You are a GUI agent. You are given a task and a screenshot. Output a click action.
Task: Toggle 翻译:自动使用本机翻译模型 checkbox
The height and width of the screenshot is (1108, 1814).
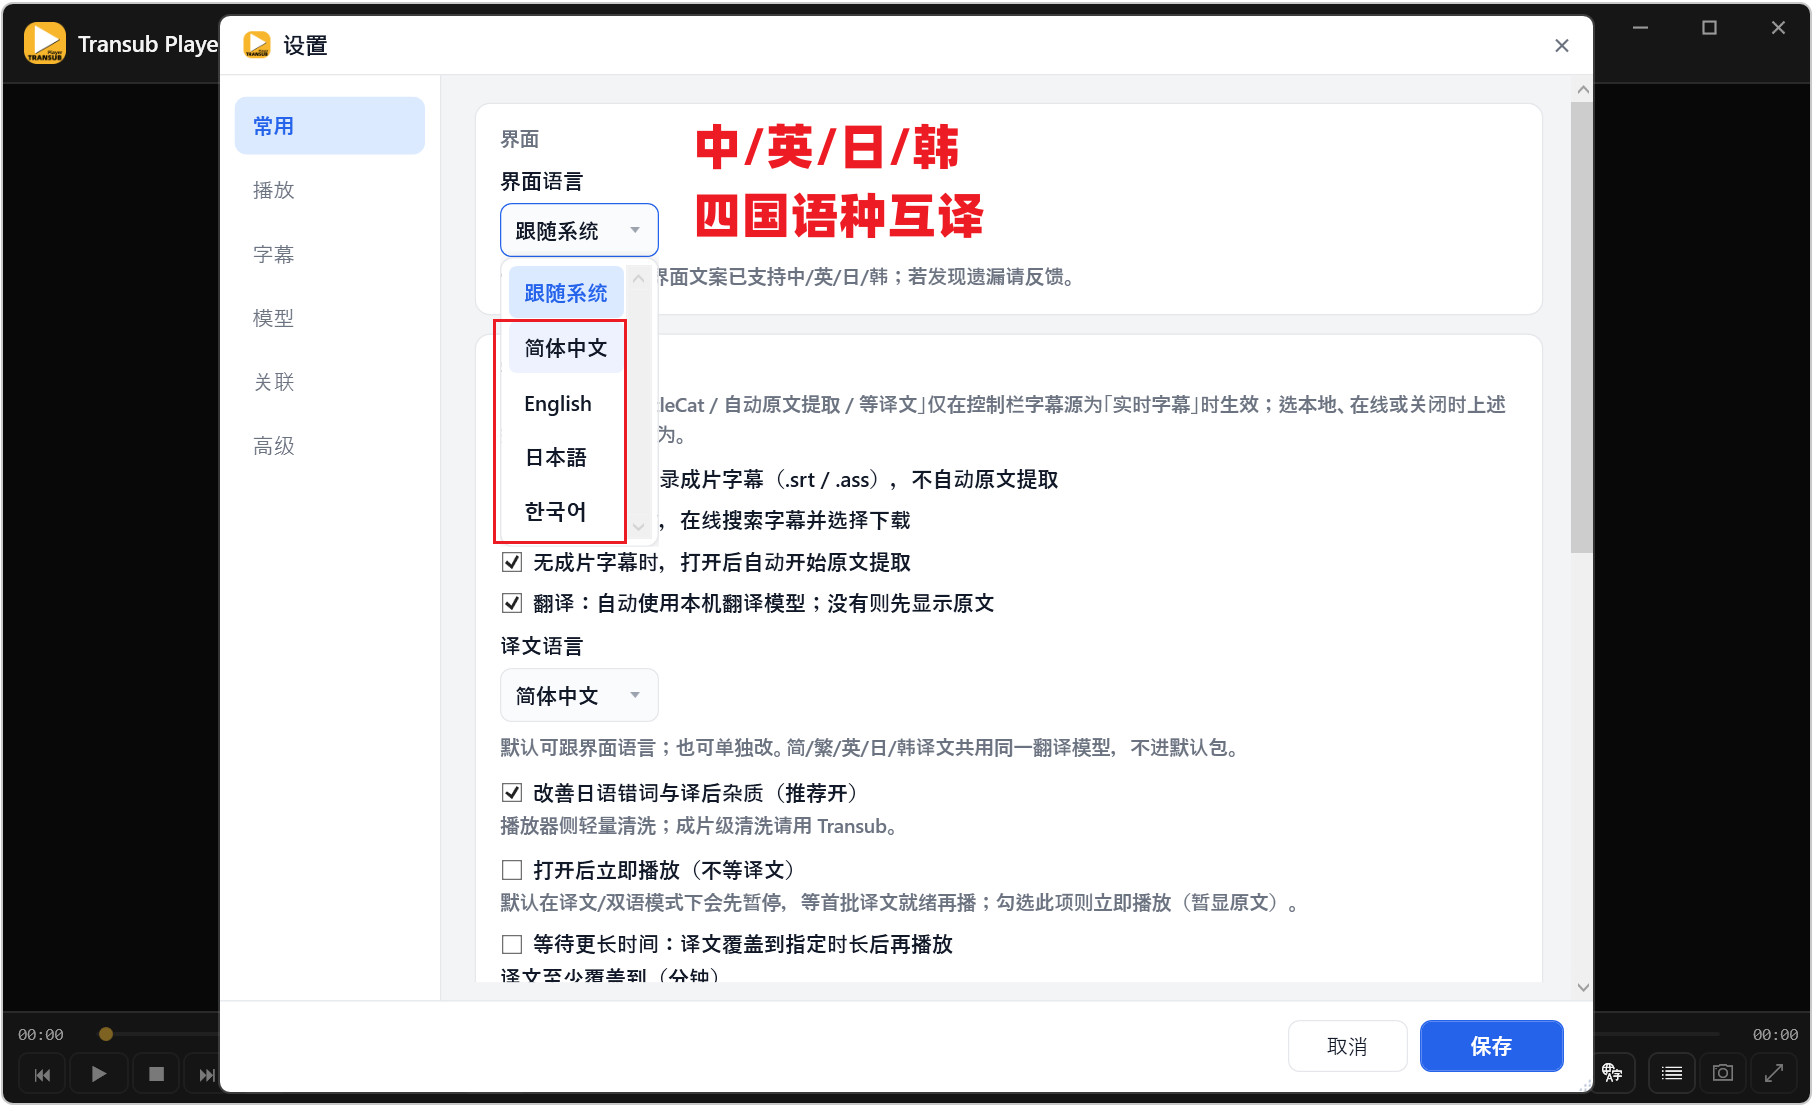(x=512, y=603)
